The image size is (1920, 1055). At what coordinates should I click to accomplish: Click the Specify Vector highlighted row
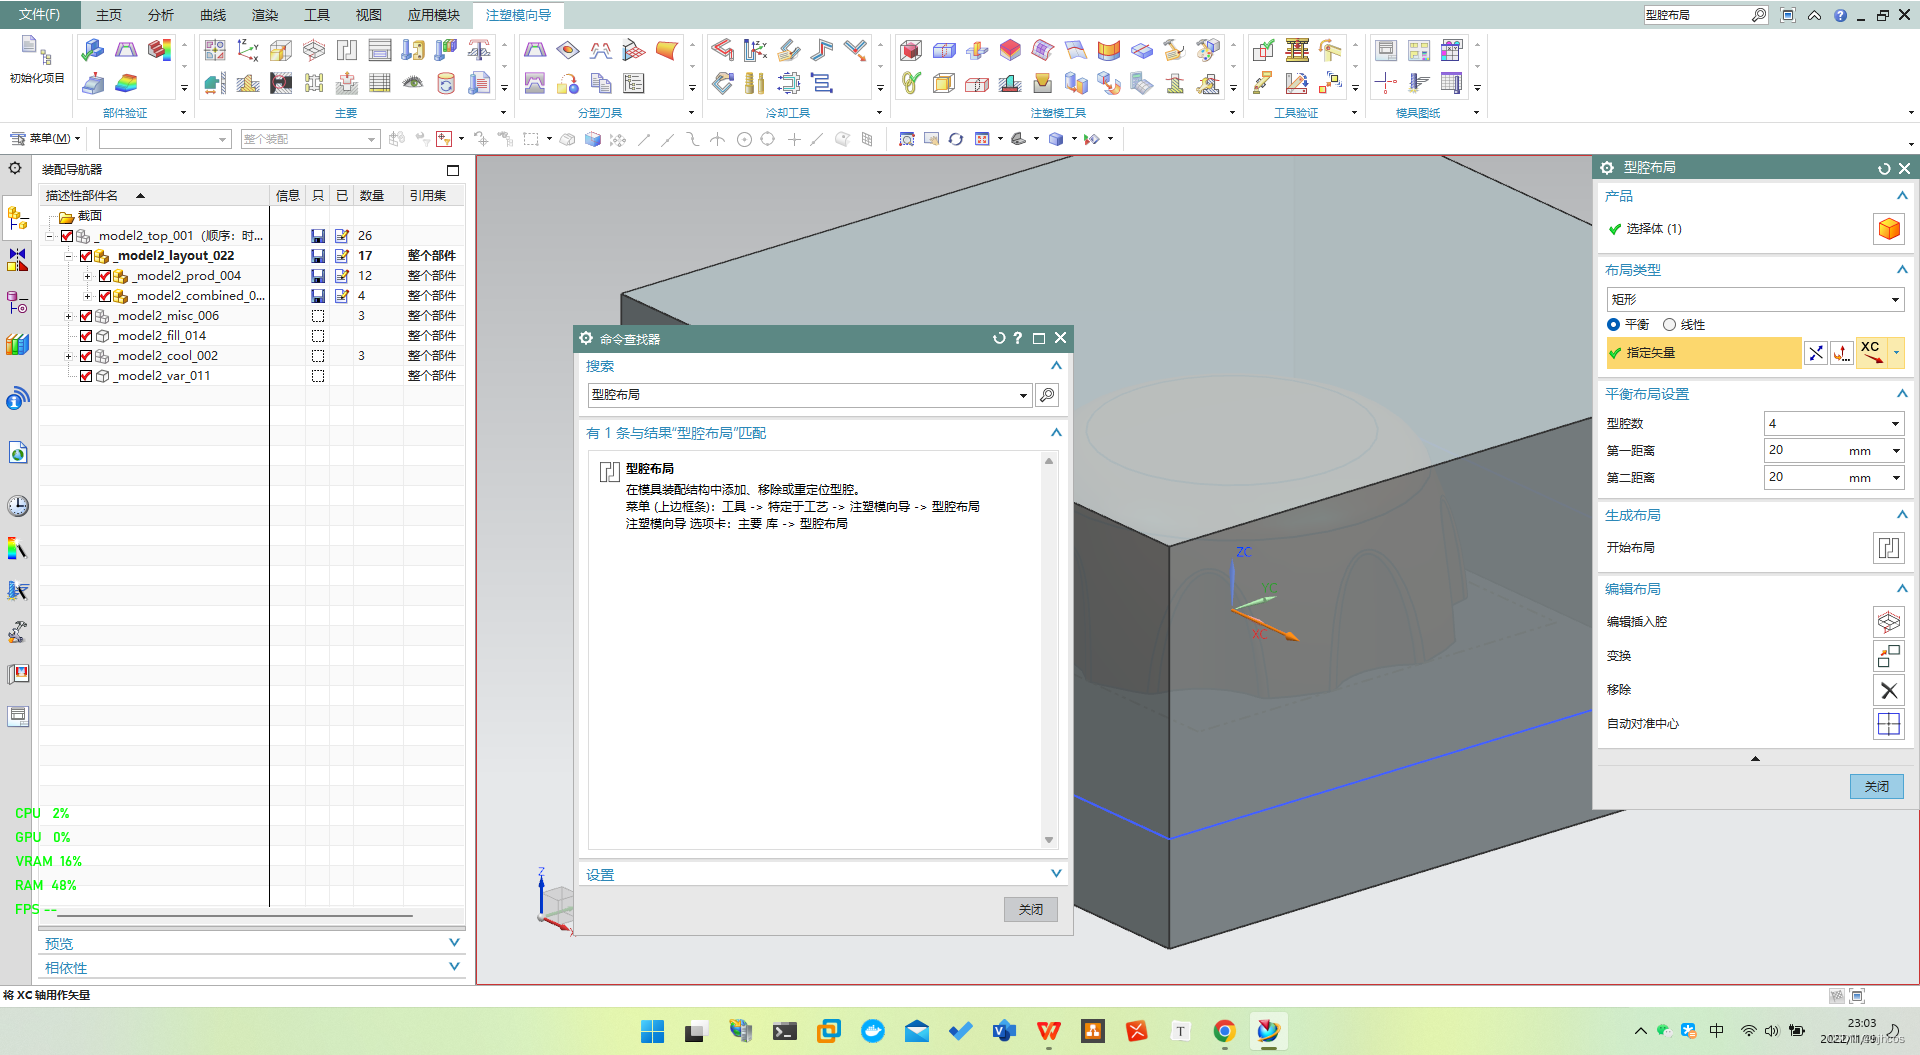pos(1702,353)
